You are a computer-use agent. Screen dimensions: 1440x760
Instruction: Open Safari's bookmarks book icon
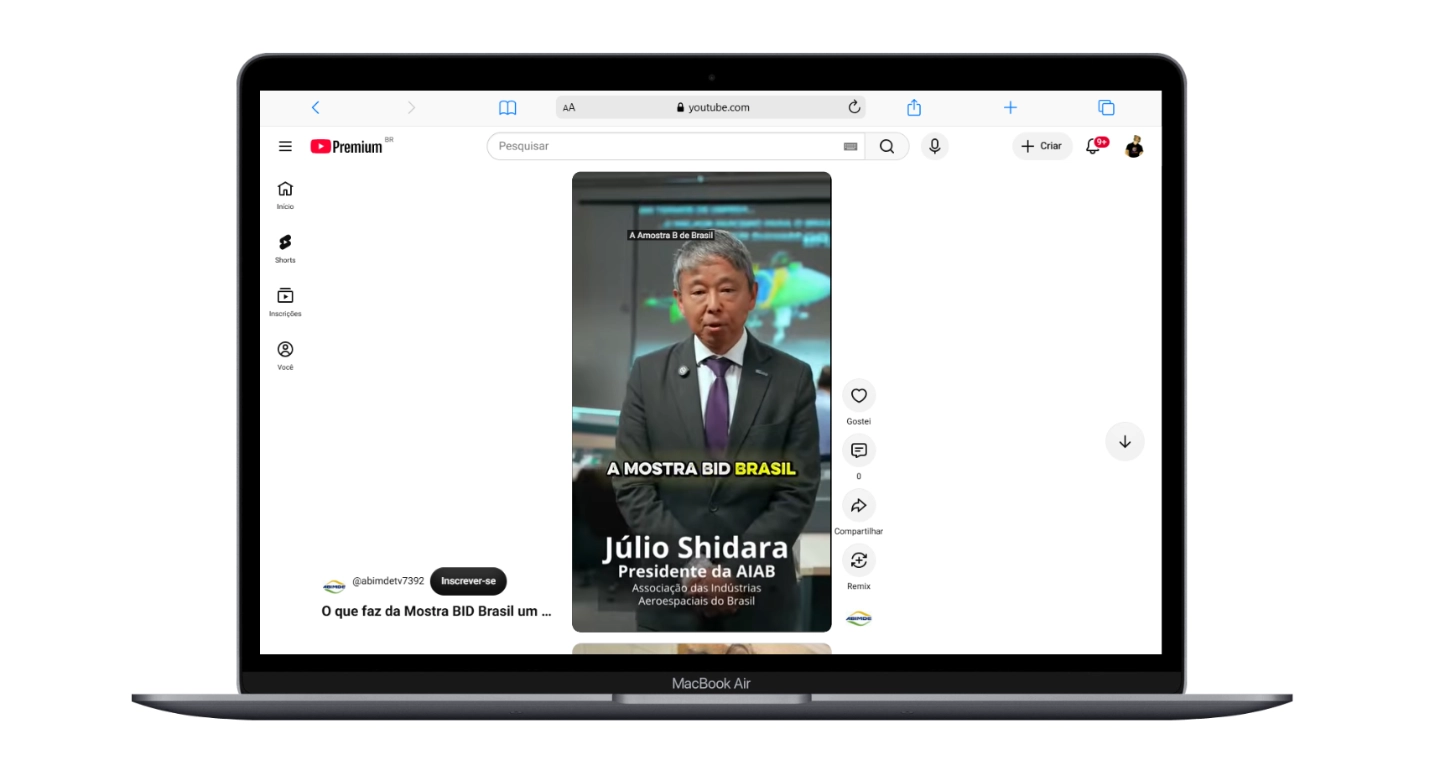click(508, 108)
